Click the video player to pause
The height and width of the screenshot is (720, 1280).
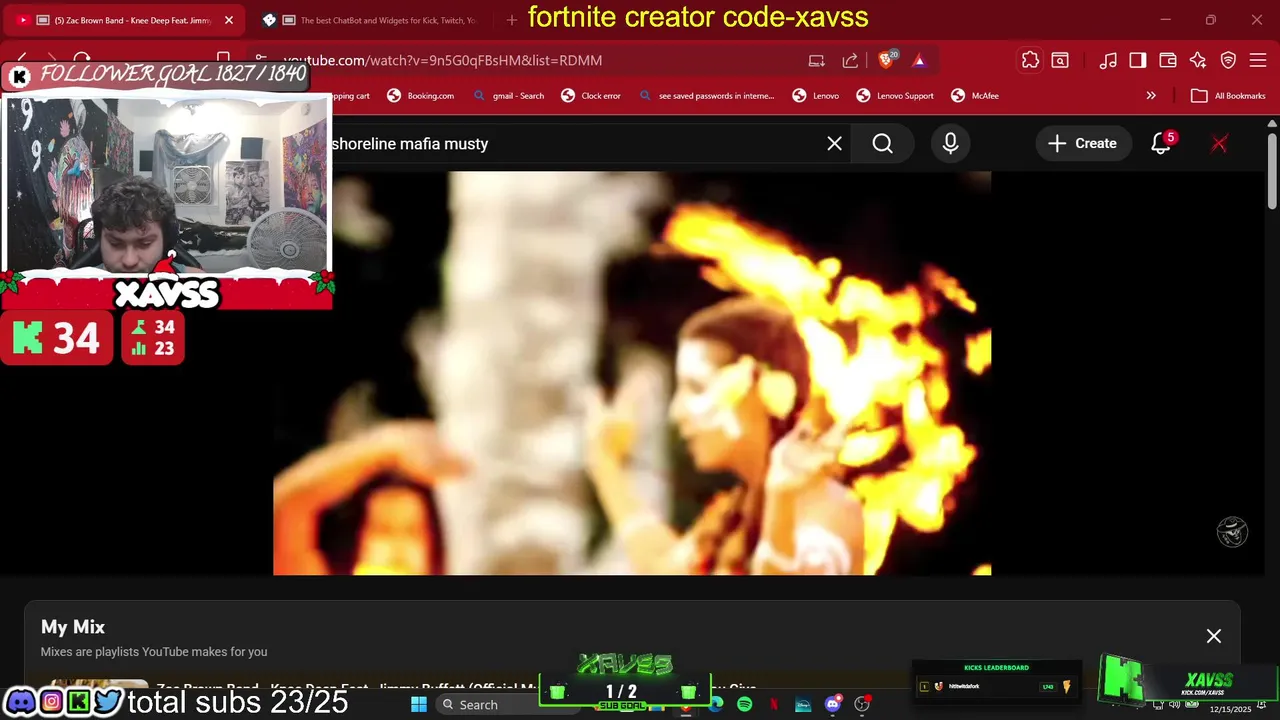click(632, 373)
